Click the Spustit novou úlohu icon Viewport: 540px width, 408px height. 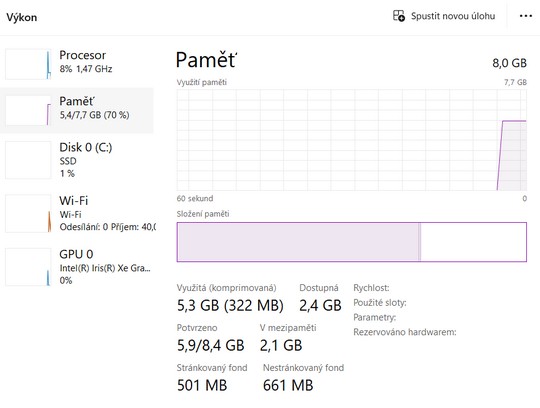point(399,16)
